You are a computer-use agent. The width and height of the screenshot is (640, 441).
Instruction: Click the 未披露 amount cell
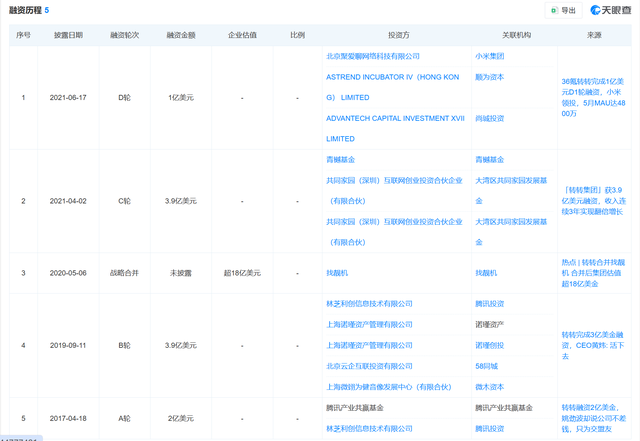[181, 273]
